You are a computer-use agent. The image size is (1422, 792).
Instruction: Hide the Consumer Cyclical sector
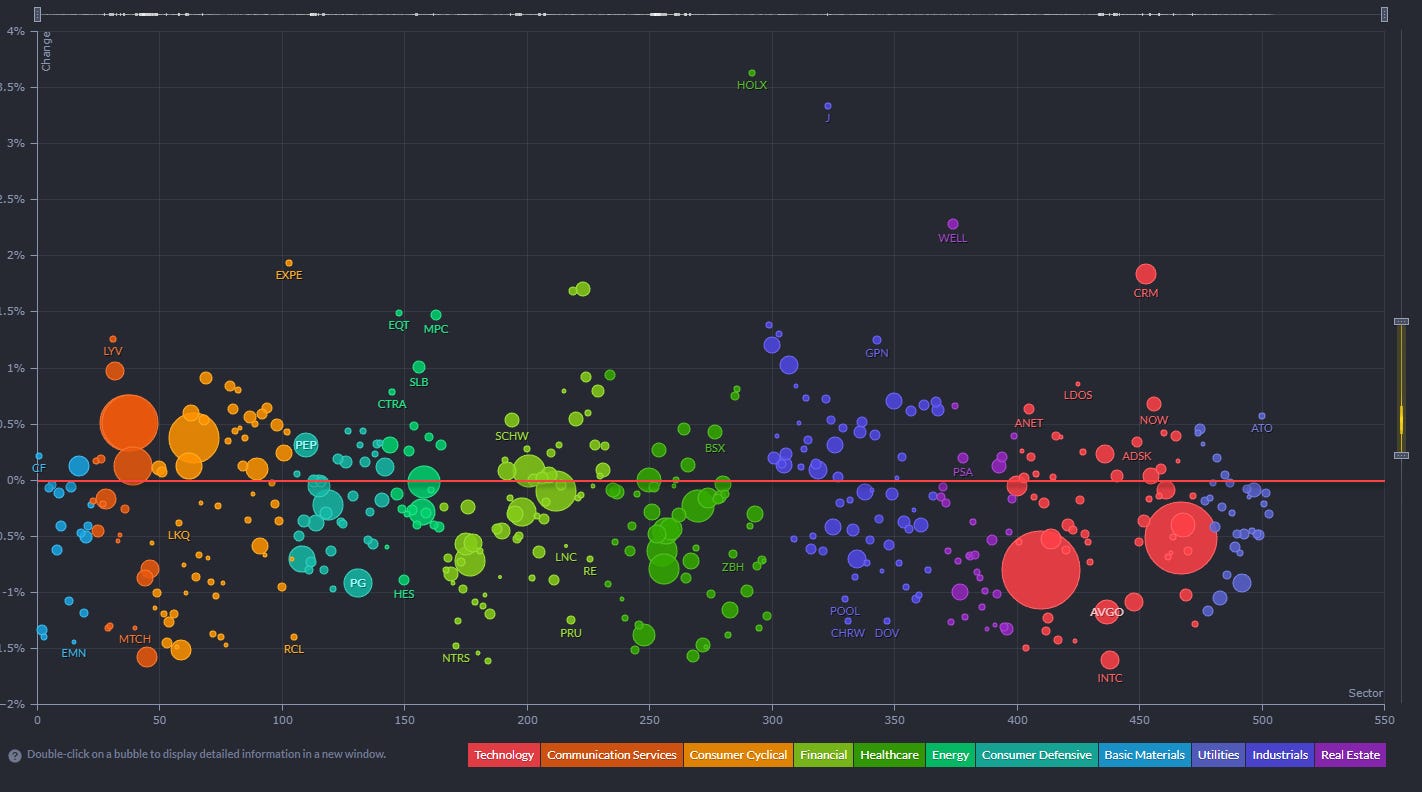(x=738, y=755)
